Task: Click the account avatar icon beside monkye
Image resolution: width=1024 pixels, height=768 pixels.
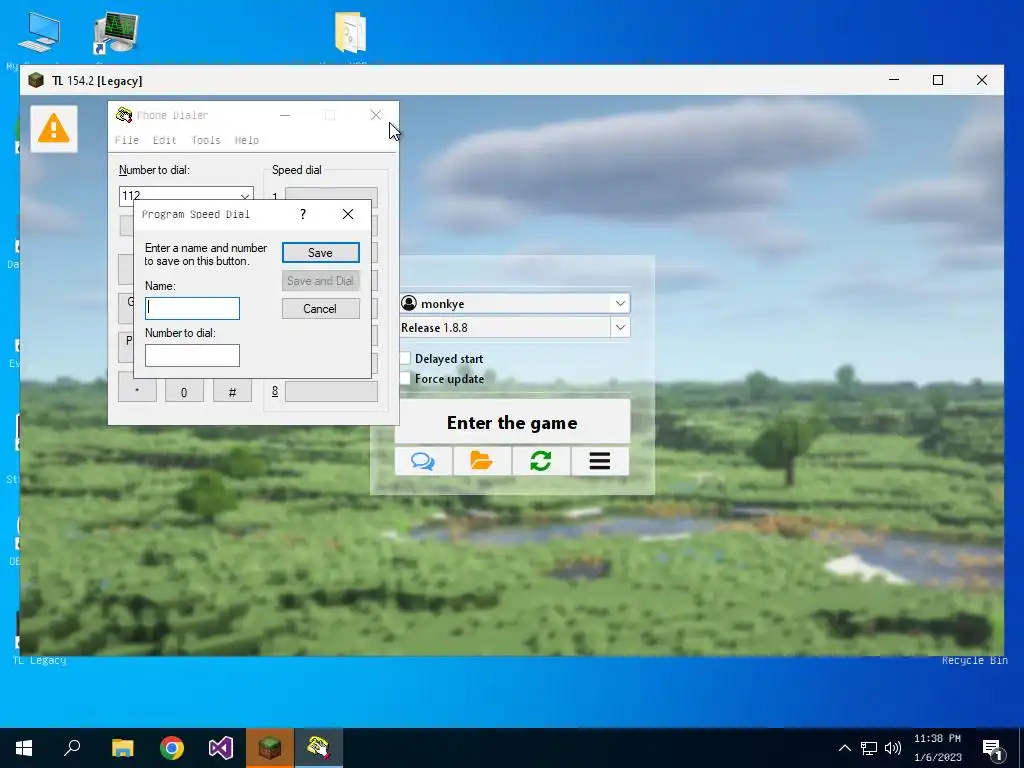Action: pos(409,304)
